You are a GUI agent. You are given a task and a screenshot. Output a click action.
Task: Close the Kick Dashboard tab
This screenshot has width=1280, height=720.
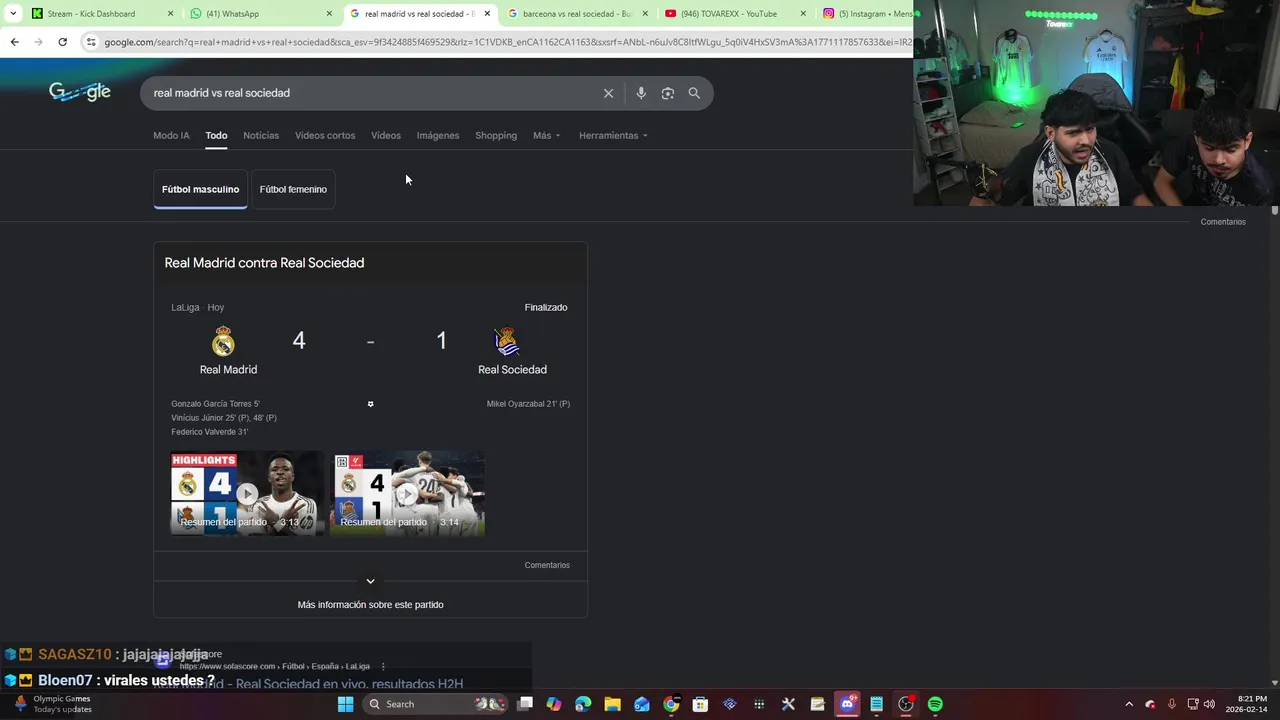coord(170,14)
